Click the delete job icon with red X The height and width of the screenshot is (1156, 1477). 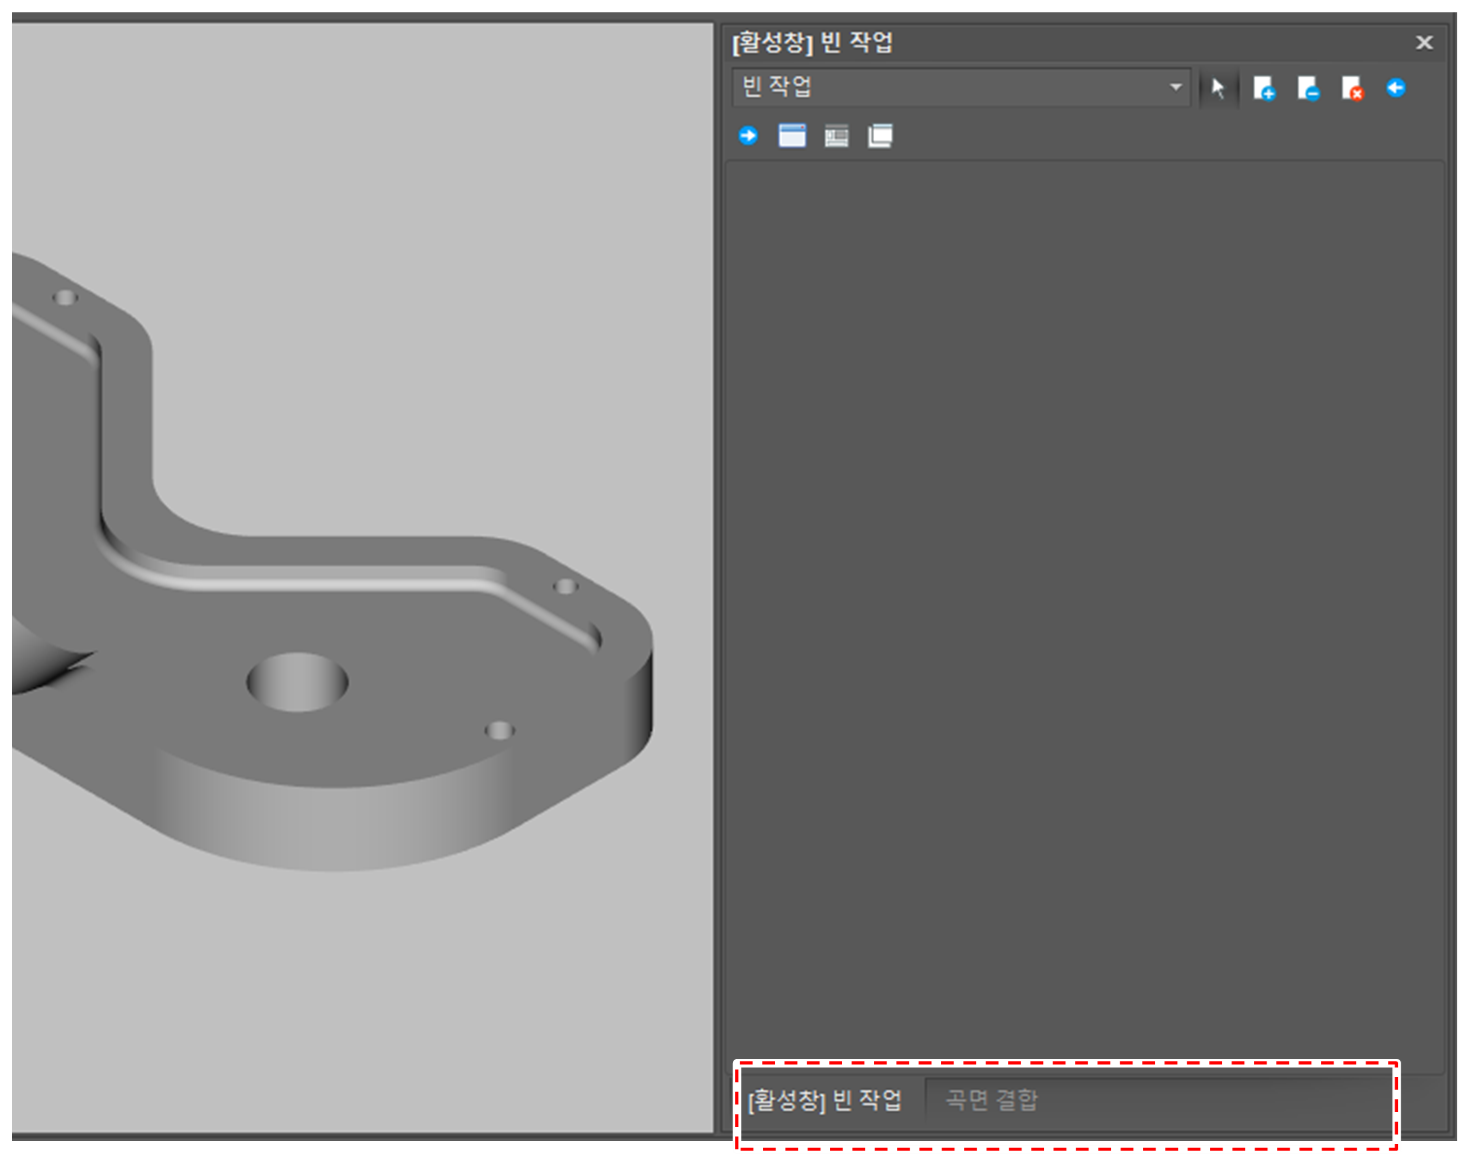pyautogui.click(x=1352, y=89)
